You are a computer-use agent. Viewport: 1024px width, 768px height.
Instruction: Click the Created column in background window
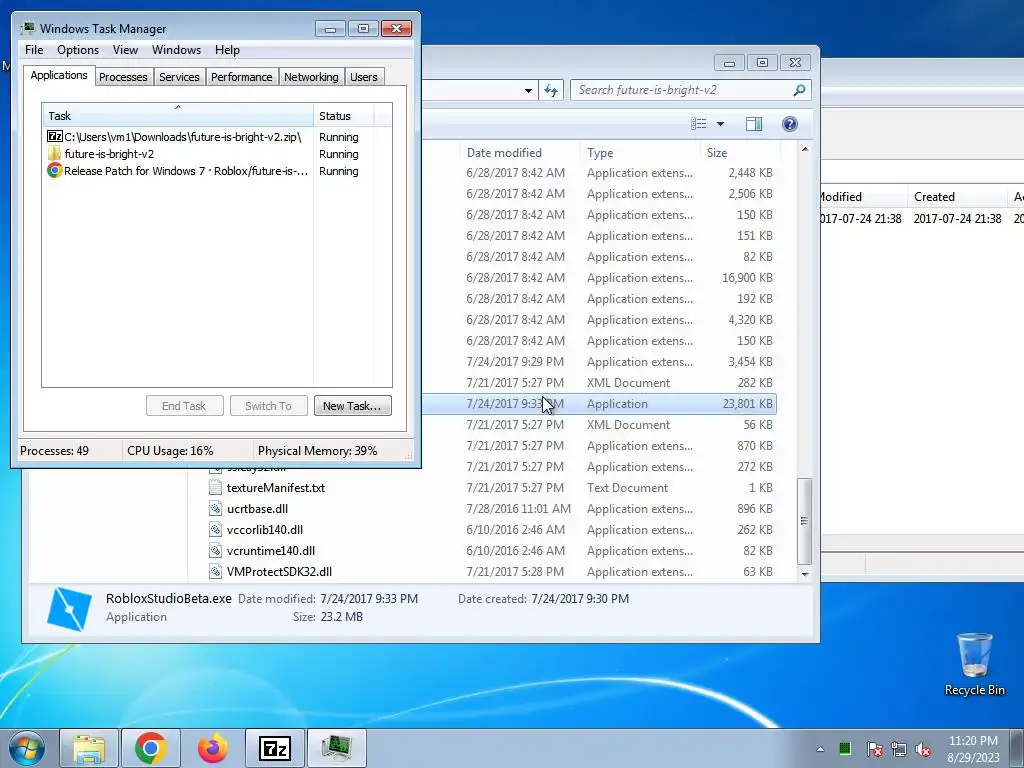point(957,197)
